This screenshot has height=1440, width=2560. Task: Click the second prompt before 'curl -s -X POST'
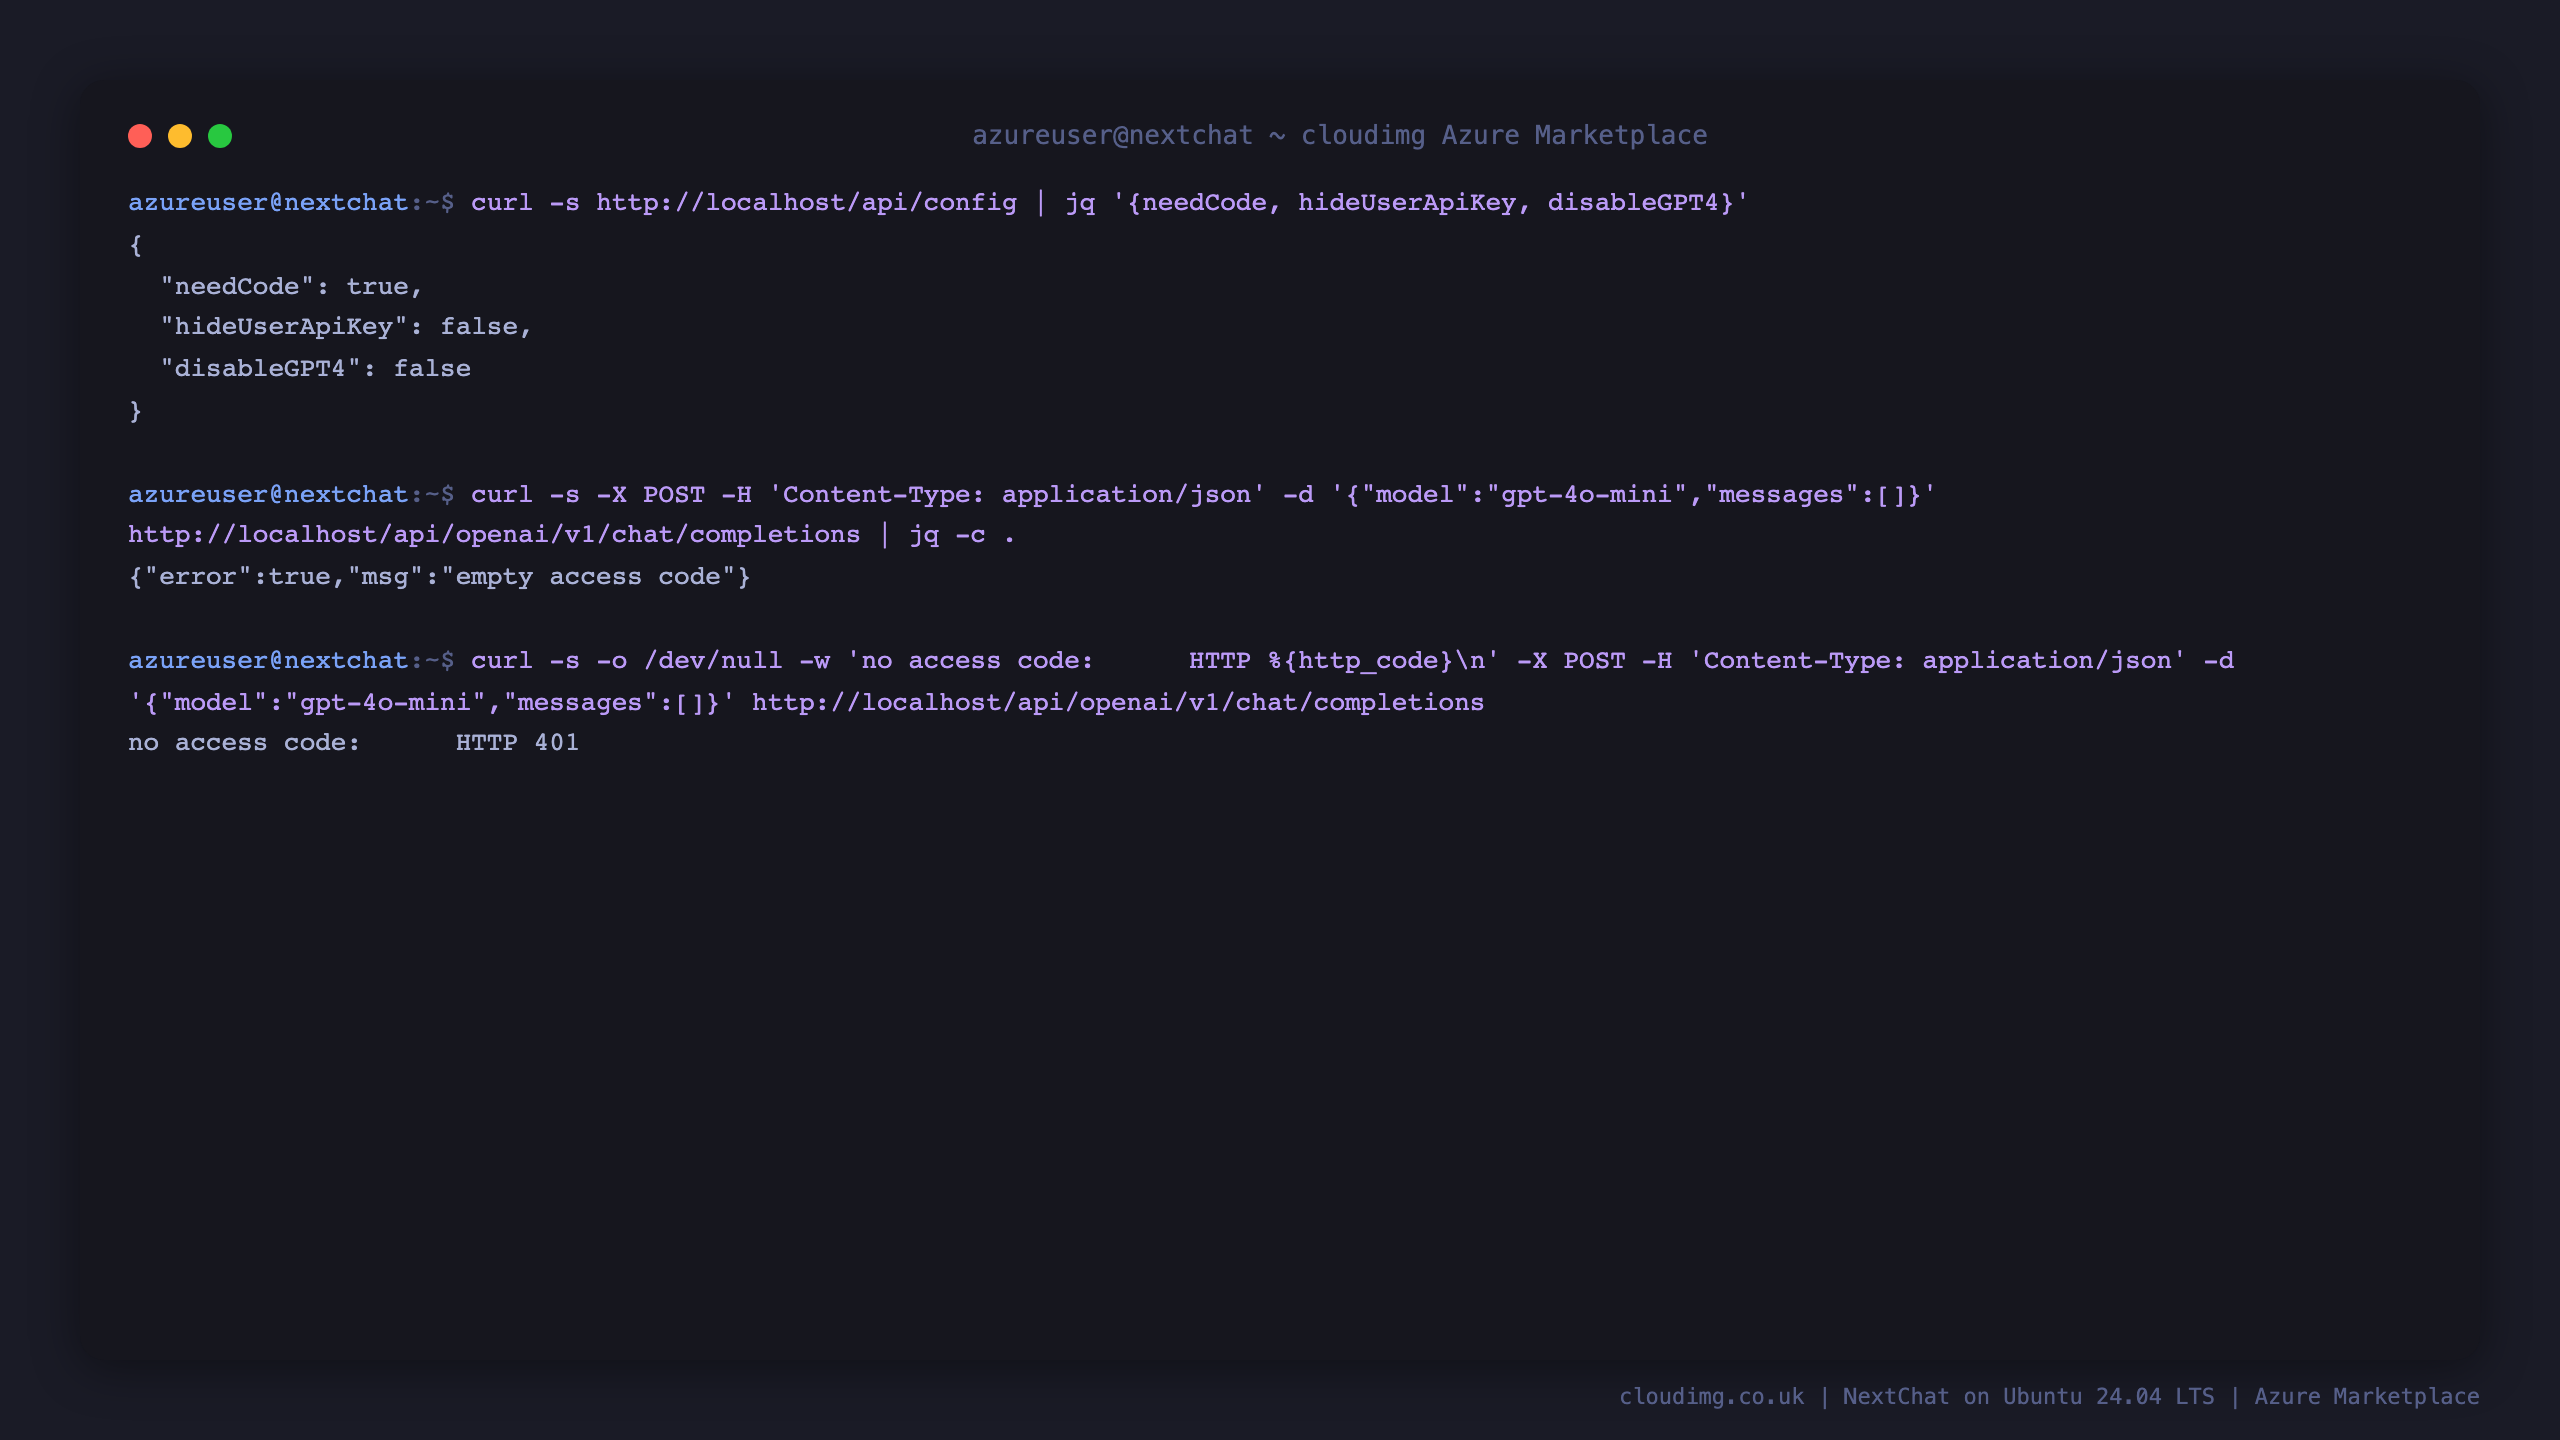coord(291,494)
